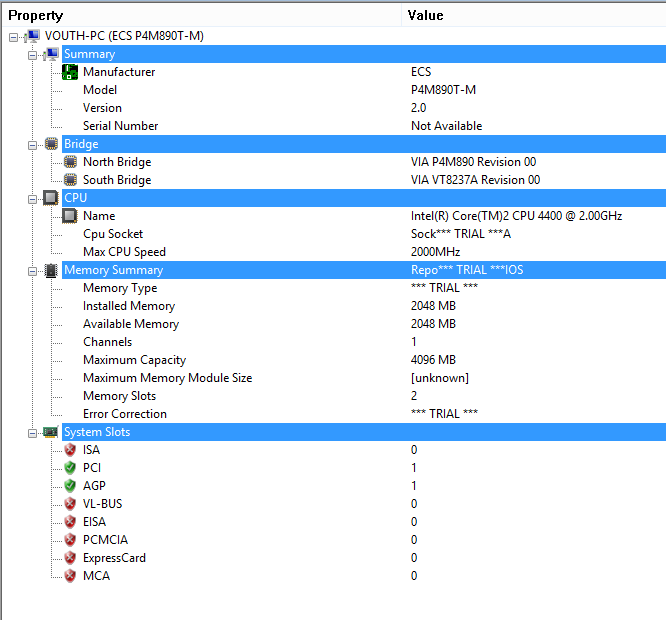This screenshot has width=666, height=620.
Task: Click the CPU Name processor icon
Action: (70, 216)
